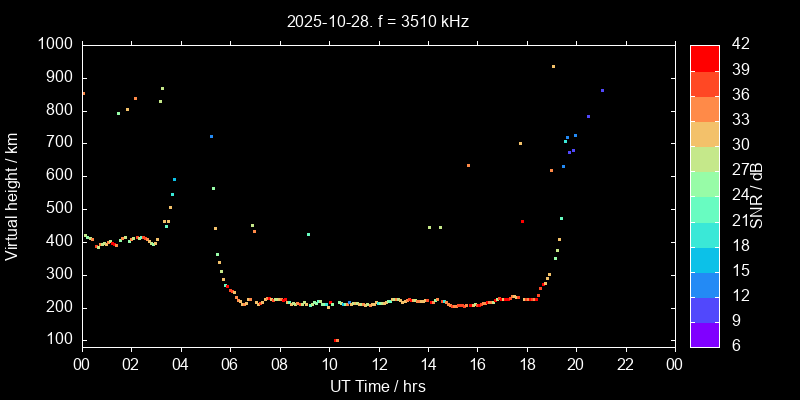The height and width of the screenshot is (400, 800).
Task: Click the plot title showing 3510 kHz
Action: point(378,20)
